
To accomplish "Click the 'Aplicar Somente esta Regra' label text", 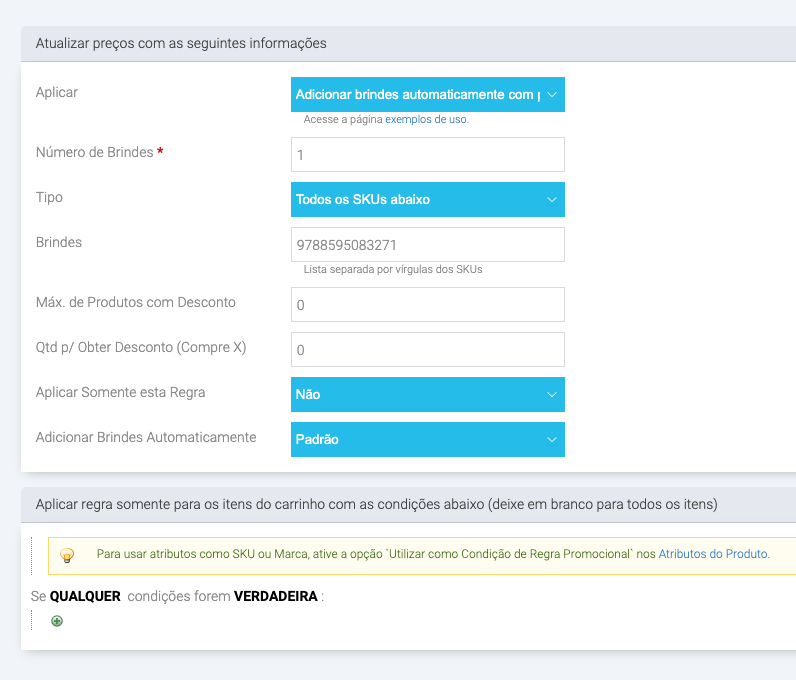I will tap(120, 392).
